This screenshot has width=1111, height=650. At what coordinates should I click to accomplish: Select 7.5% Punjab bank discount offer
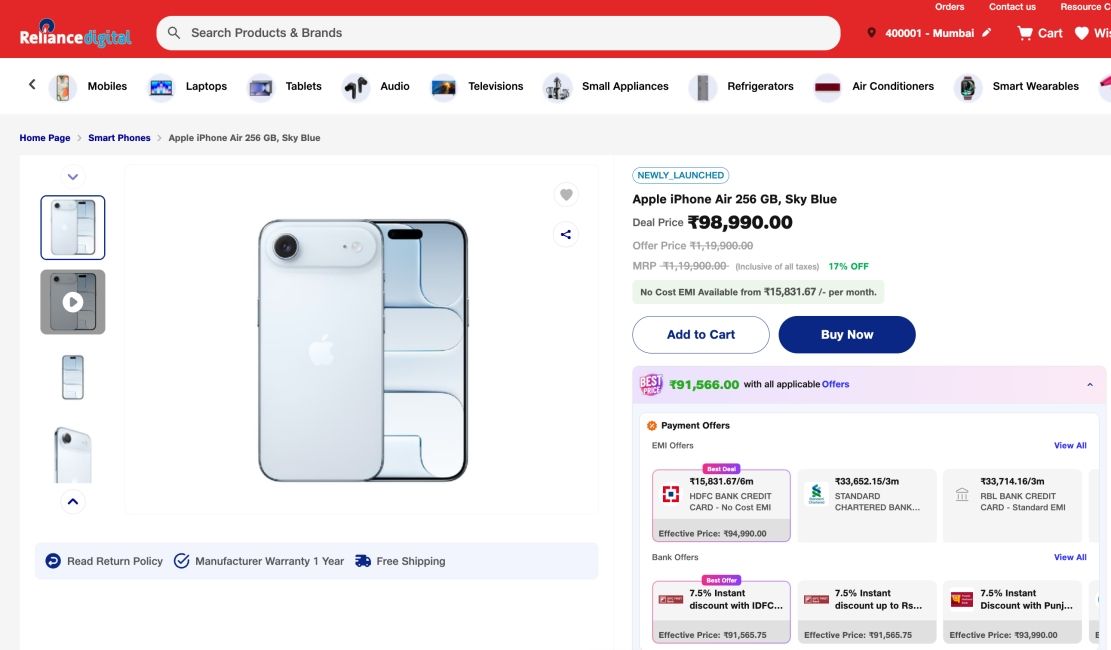[x=1013, y=612]
